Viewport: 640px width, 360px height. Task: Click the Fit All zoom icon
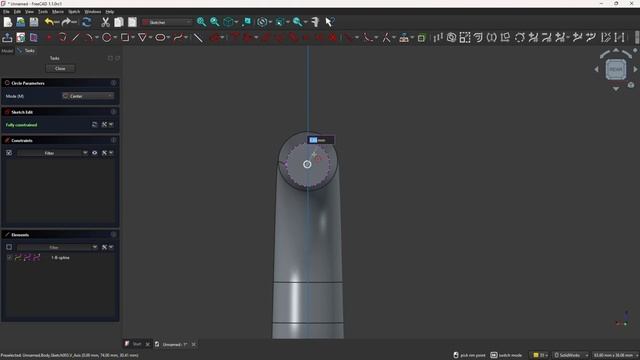201,22
